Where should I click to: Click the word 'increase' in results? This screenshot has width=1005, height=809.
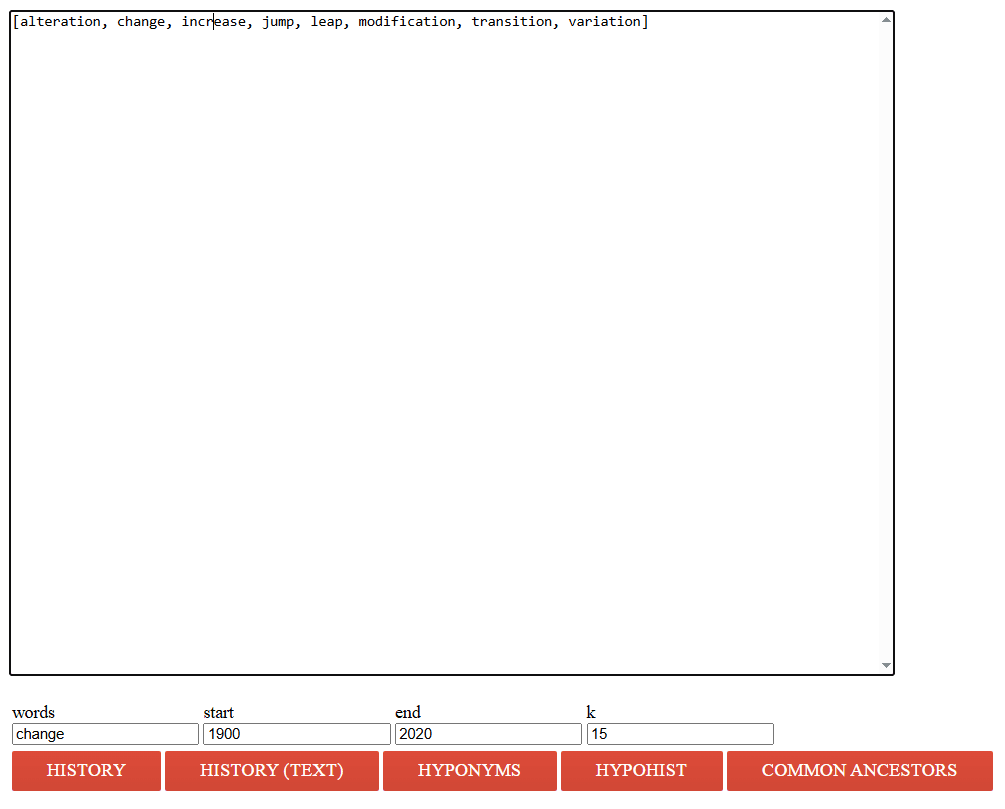213,22
